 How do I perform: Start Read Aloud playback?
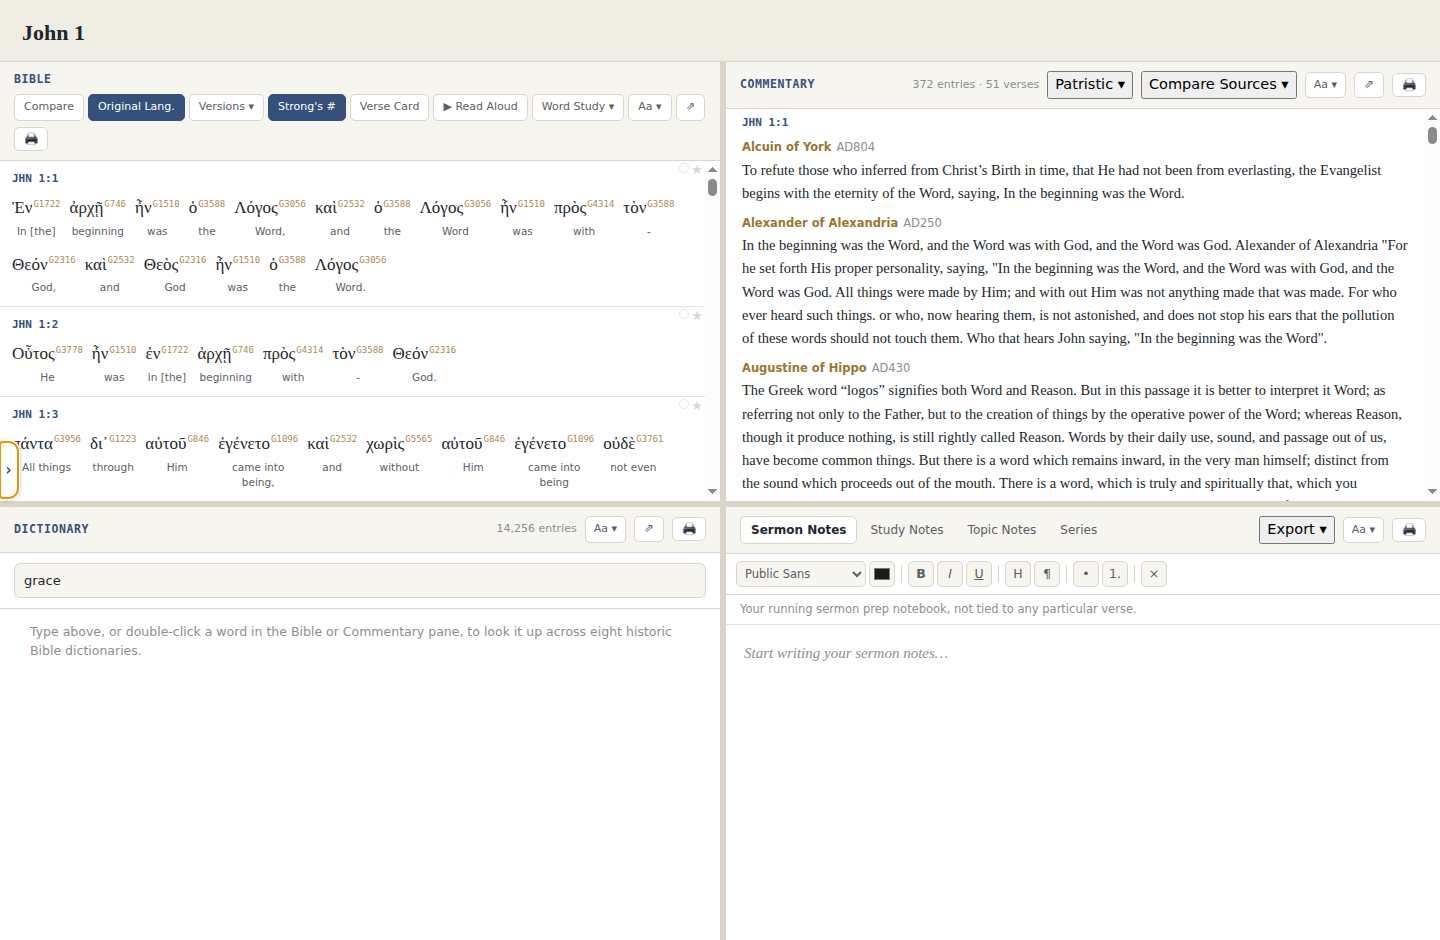click(480, 107)
